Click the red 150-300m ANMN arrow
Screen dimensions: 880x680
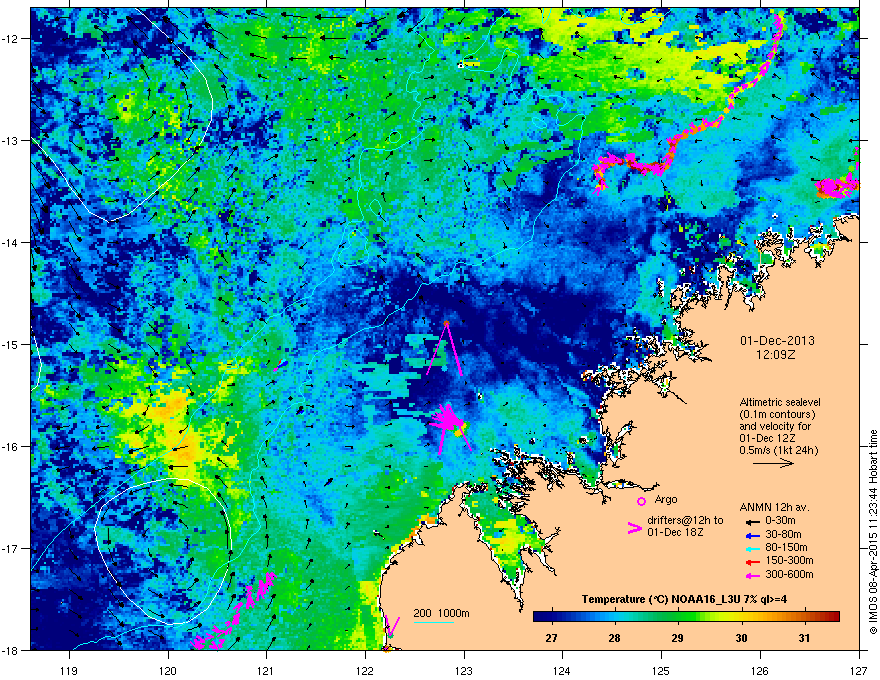pos(751,561)
